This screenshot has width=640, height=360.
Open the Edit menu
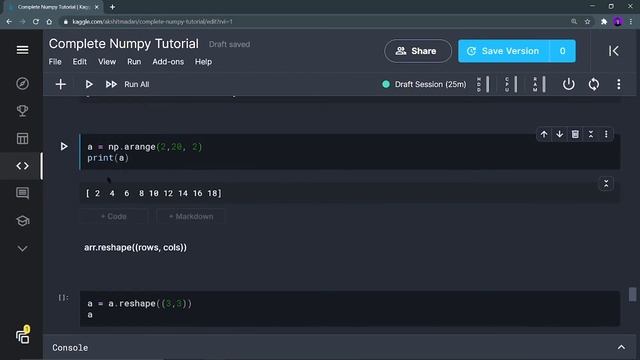tap(80, 62)
